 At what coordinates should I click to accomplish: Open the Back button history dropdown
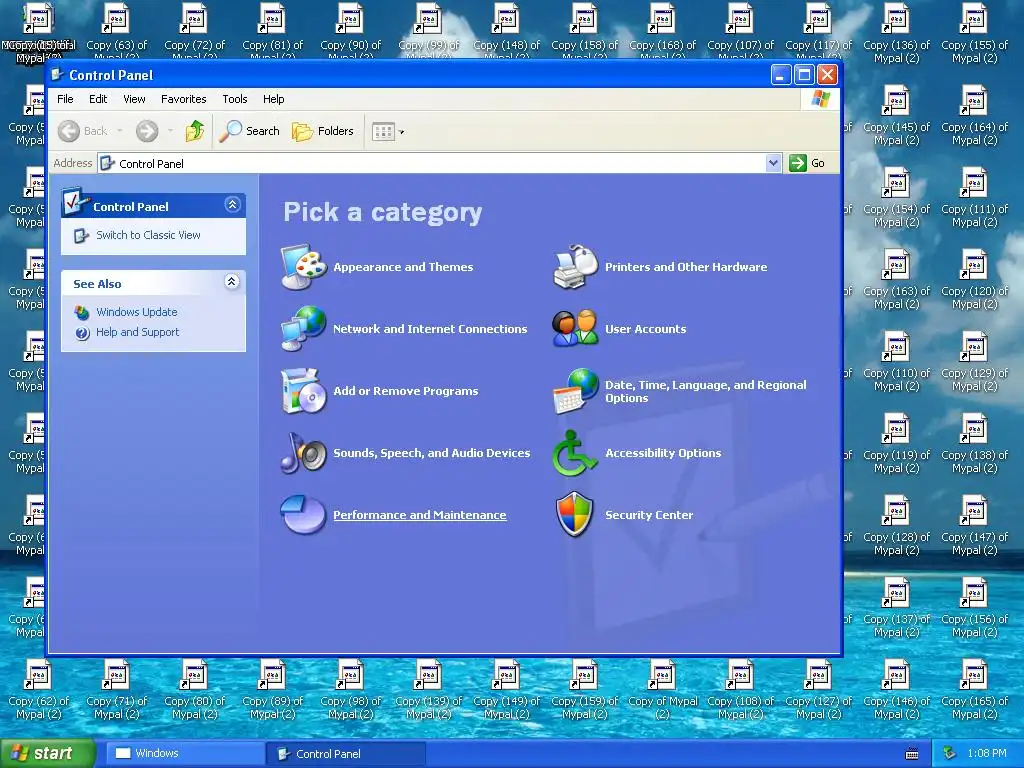(120, 131)
